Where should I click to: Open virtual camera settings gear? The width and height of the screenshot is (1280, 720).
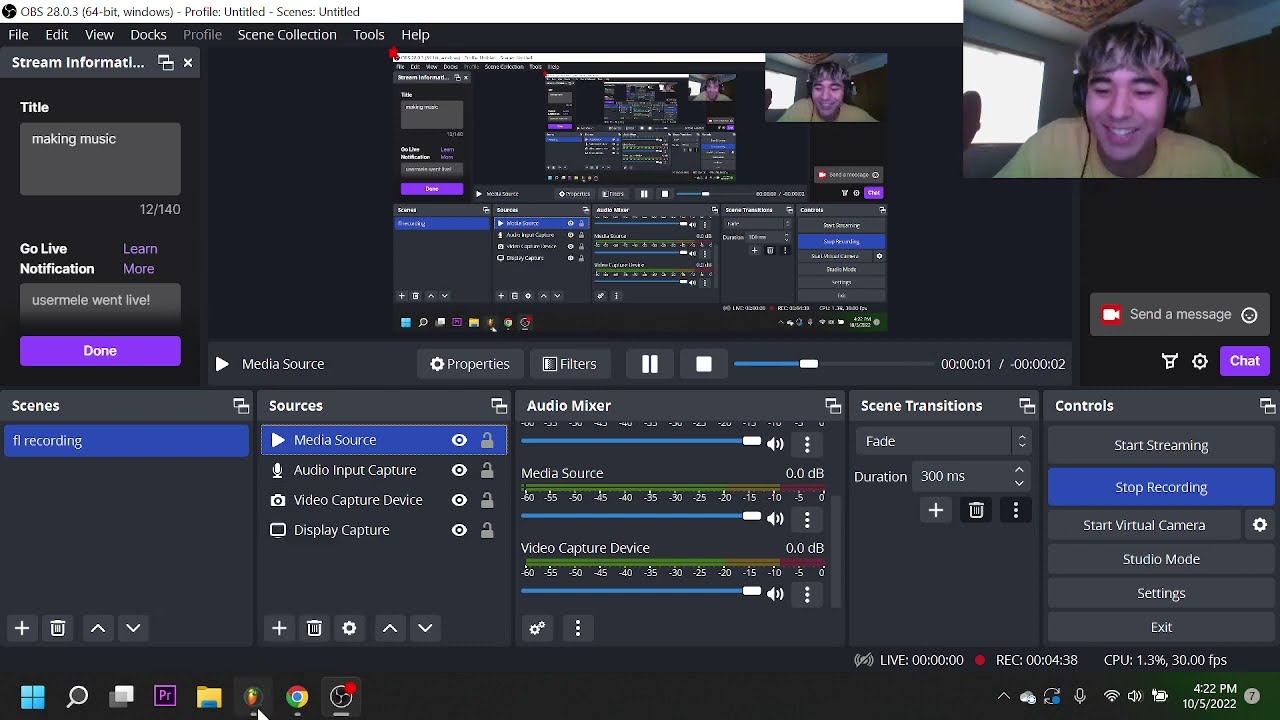pyautogui.click(x=1260, y=525)
